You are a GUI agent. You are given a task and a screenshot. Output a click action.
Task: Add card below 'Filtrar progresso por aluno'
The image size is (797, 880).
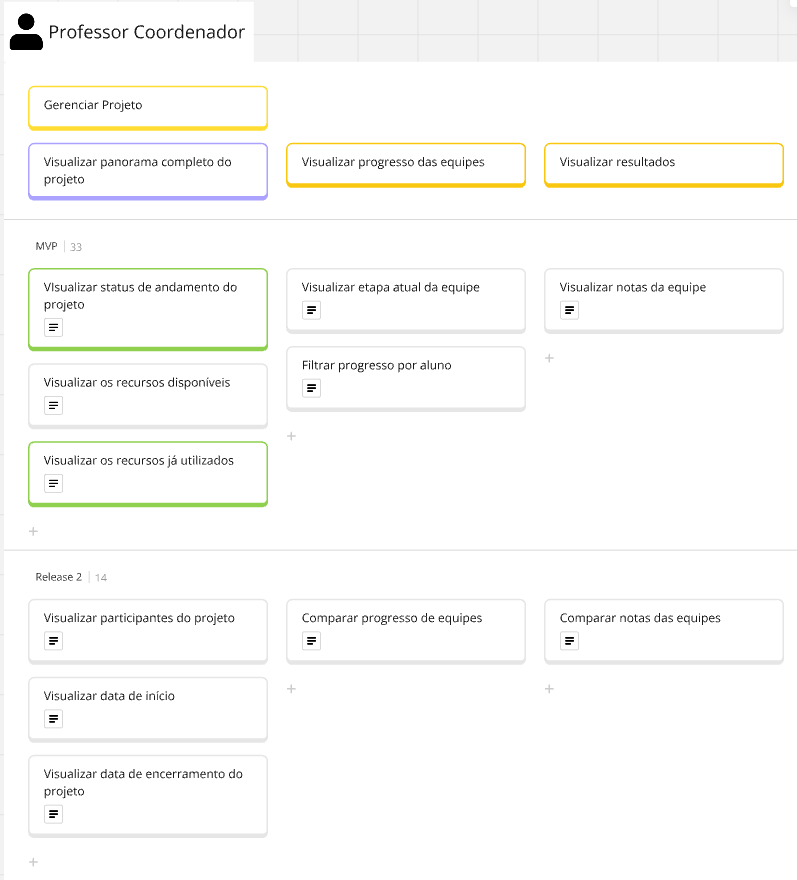tap(291, 436)
